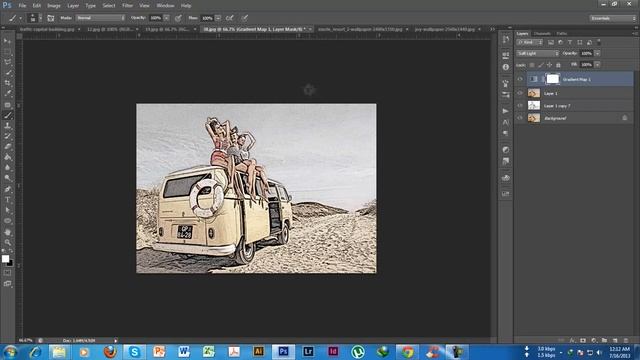Select the Crop tool
Image resolution: width=640 pixels, height=360 pixels.
[7, 83]
